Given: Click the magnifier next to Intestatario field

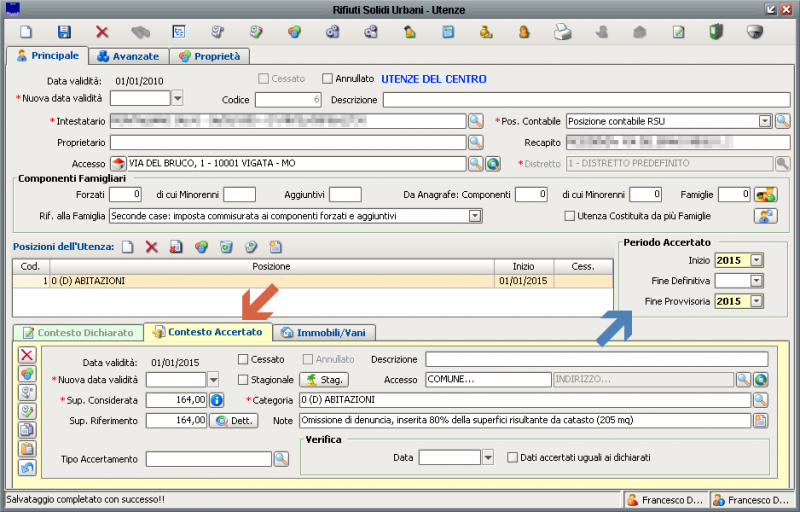Looking at the screenshot, I should click(x=476, y=121).
